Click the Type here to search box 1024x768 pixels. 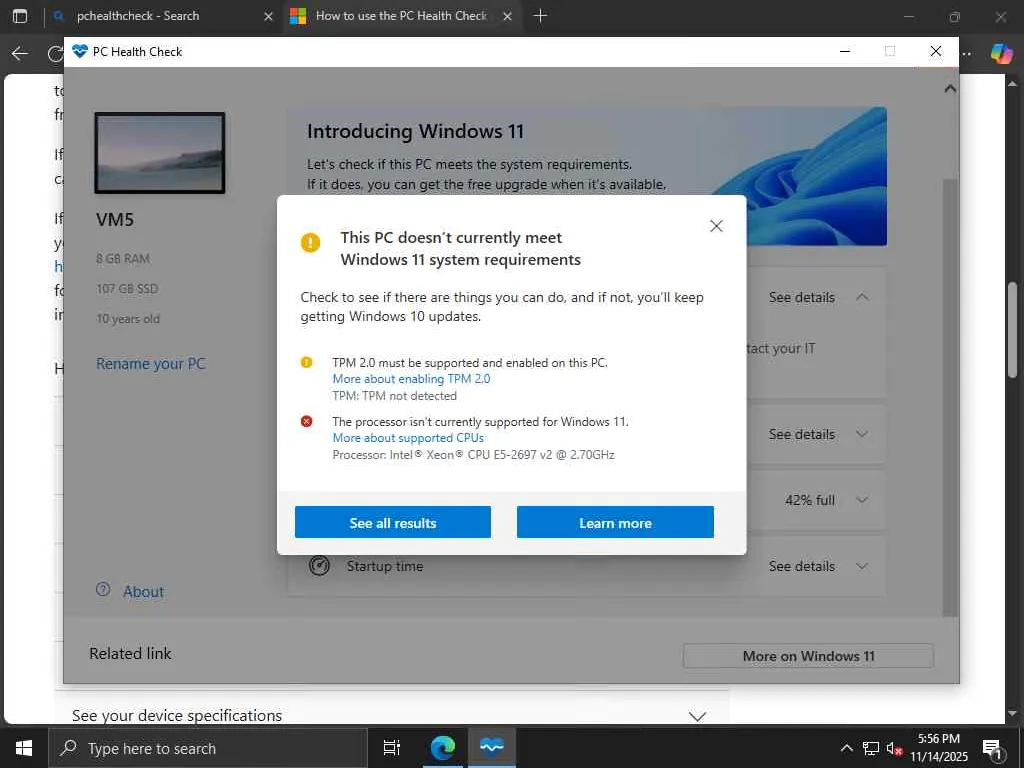(x=208, y=748)
